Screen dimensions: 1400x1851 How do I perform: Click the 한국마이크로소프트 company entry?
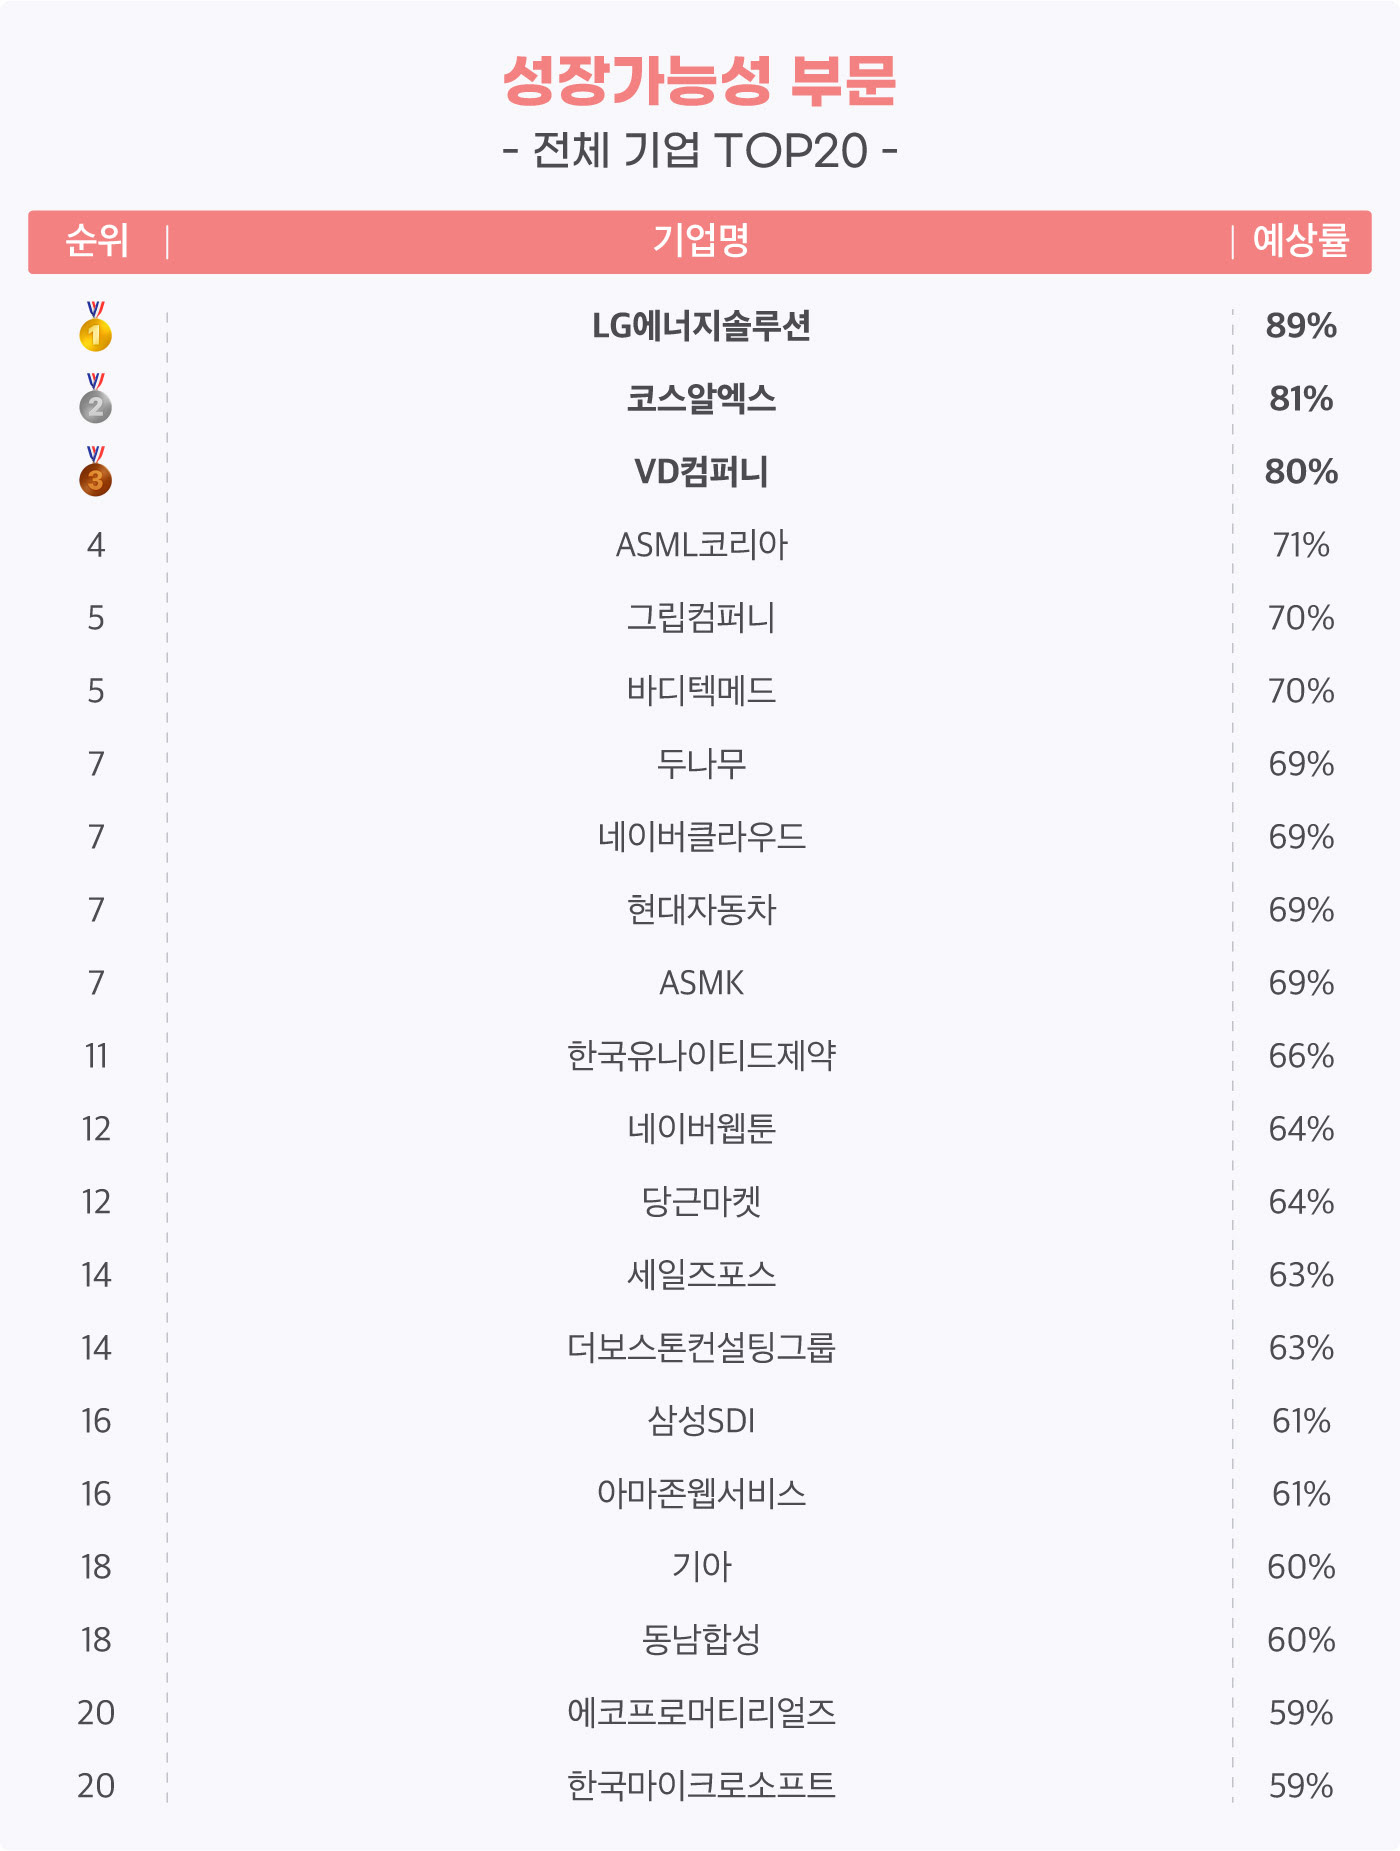pyautogui.click(x=701, y=1786)
